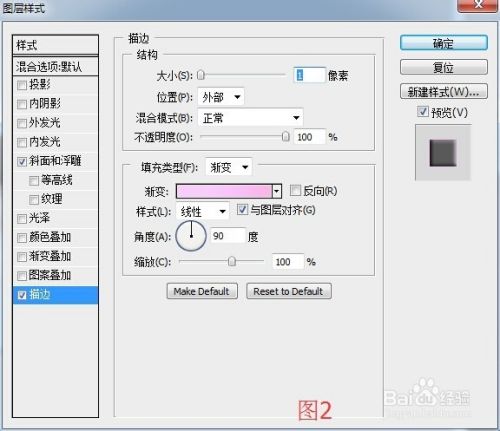Select 样式 header in left list
500x431 pixels.
click(55, 45)
